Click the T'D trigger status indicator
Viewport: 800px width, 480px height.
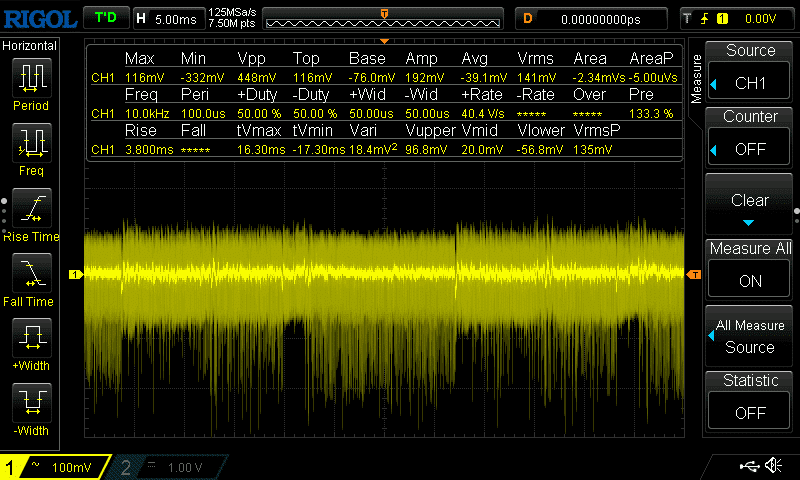104,18
